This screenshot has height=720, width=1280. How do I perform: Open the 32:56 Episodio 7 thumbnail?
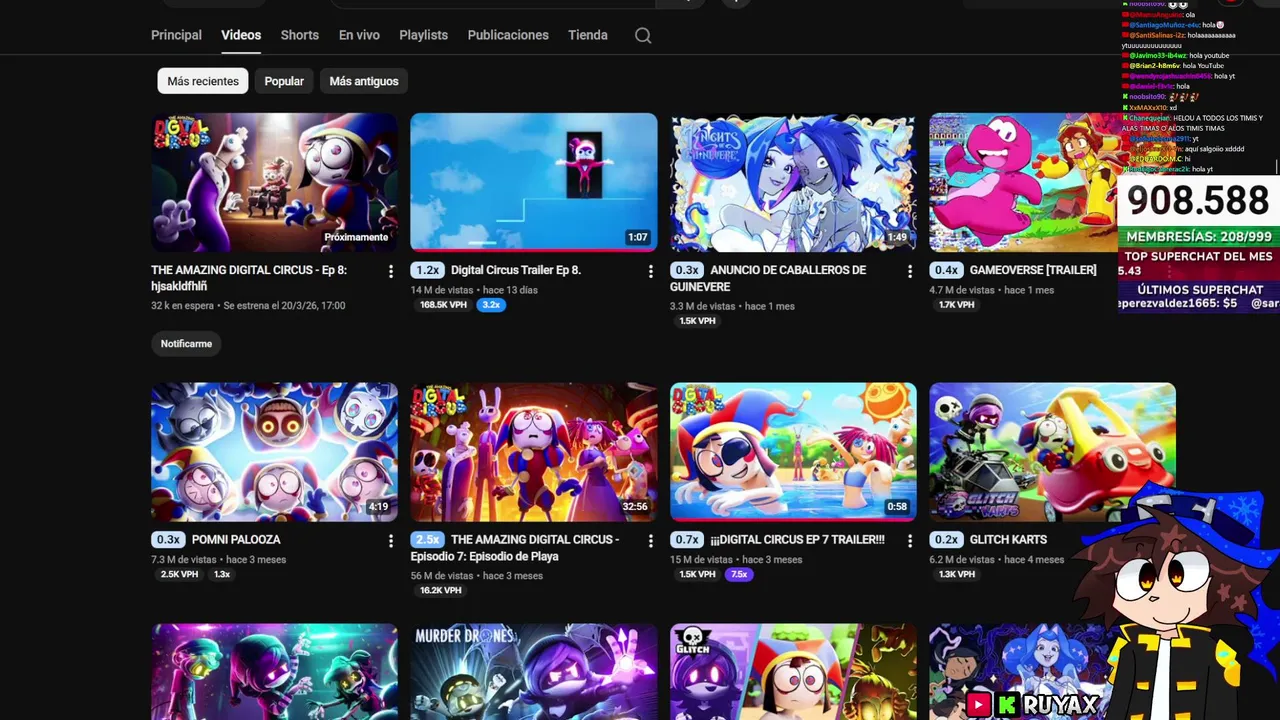click(x=534, y=452)
